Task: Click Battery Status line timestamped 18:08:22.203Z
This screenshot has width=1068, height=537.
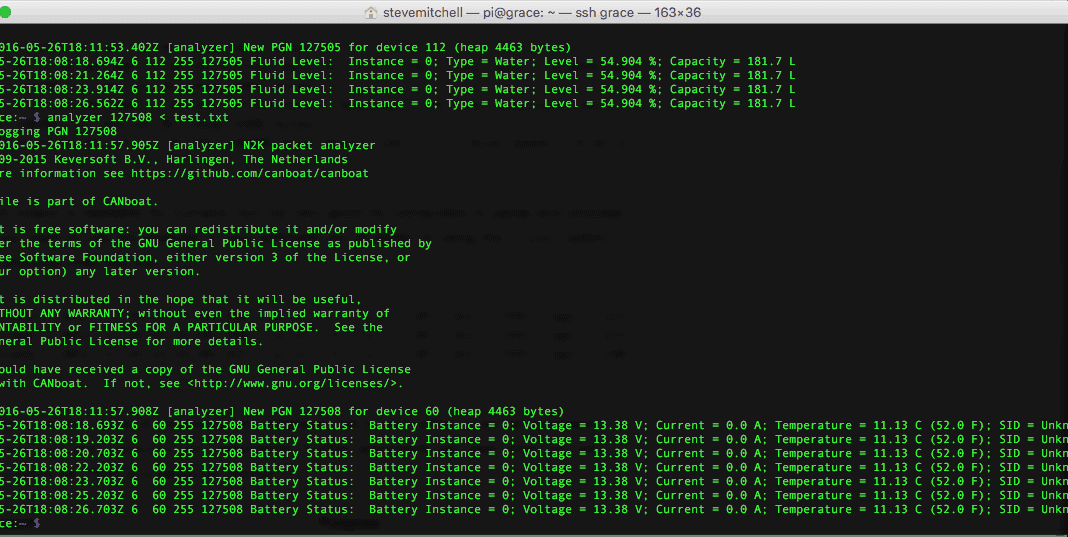Action: 534,467
